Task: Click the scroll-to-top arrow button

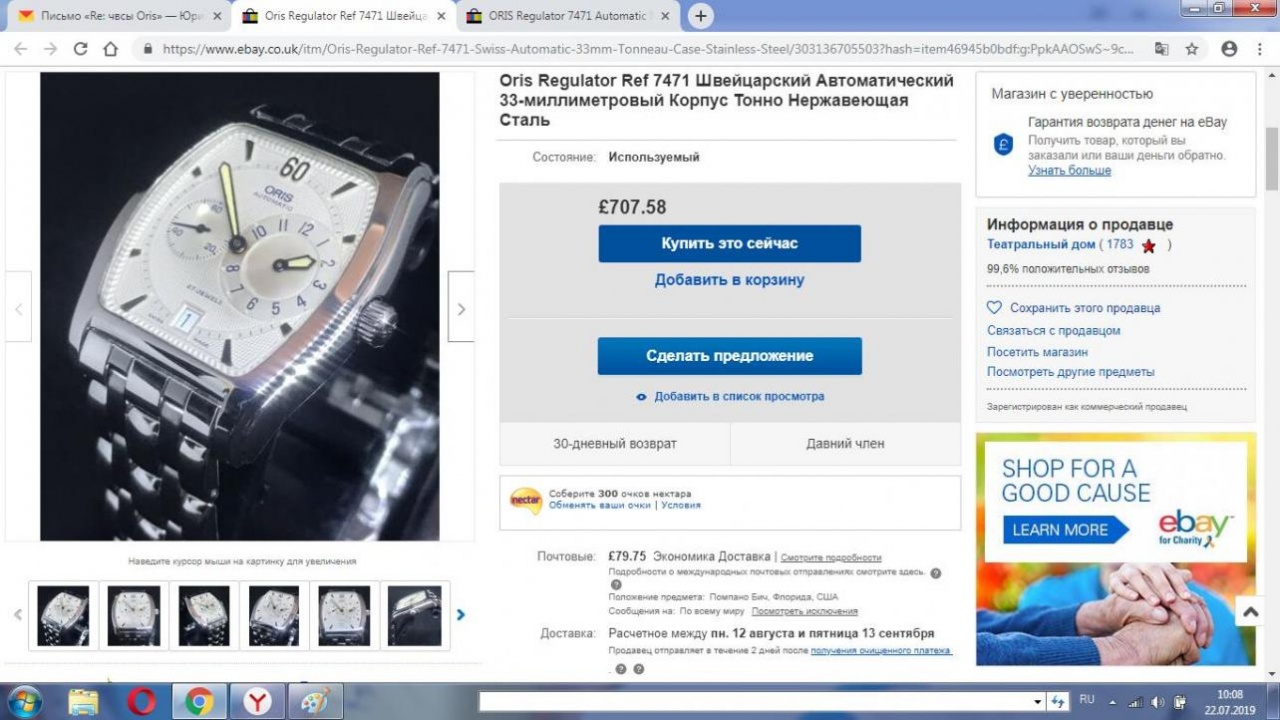Action: [x=1250, y=611]
